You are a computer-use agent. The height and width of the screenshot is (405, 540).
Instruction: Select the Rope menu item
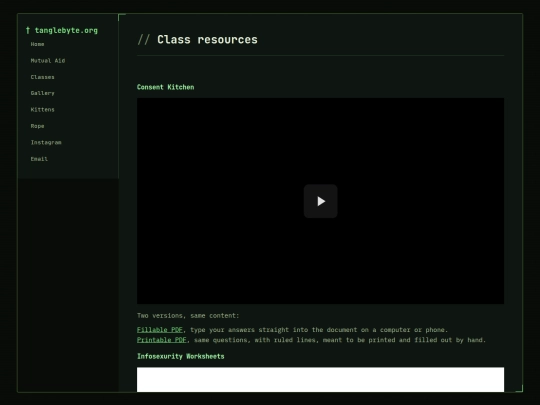tap(37, 126)
